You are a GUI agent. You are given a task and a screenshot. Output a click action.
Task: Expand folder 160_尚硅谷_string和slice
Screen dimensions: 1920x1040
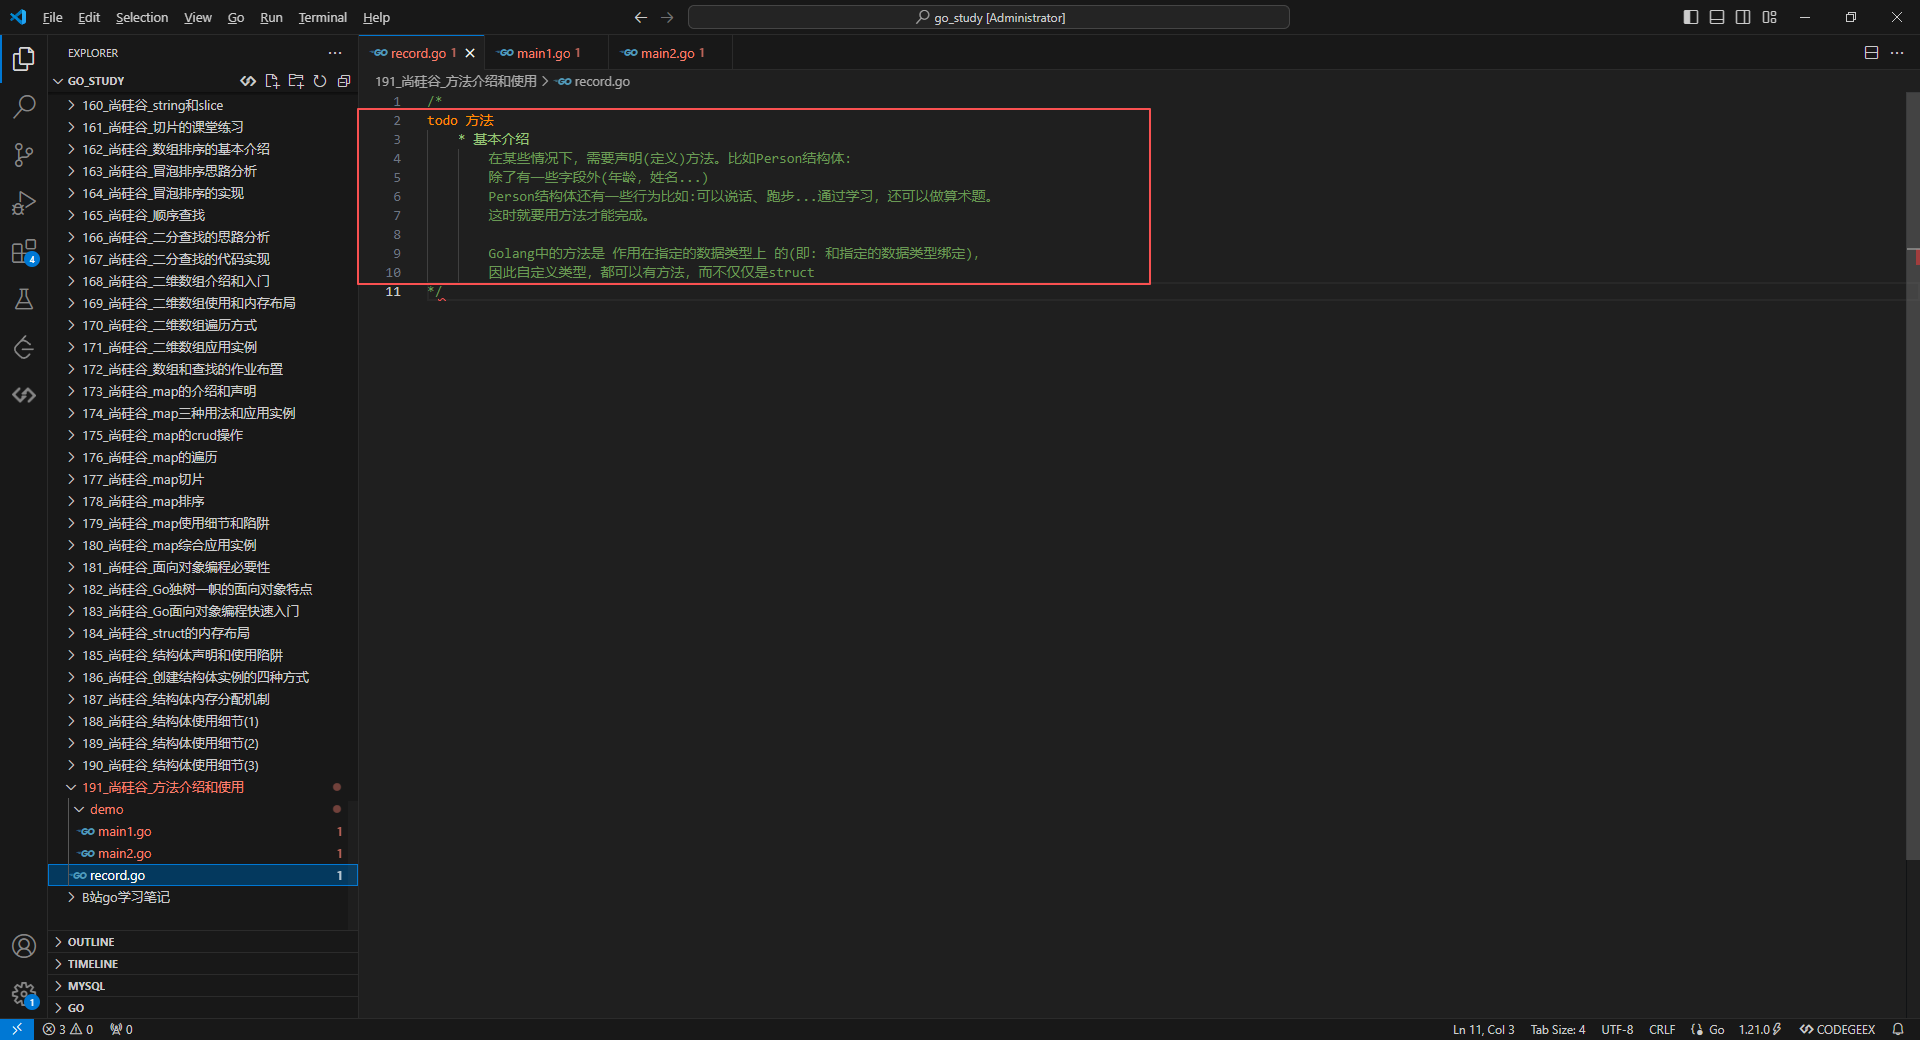click(x=203, y=105)
